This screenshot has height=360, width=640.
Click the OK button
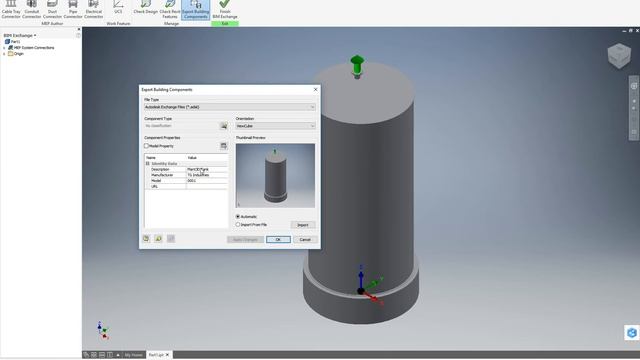coord(278,240)
